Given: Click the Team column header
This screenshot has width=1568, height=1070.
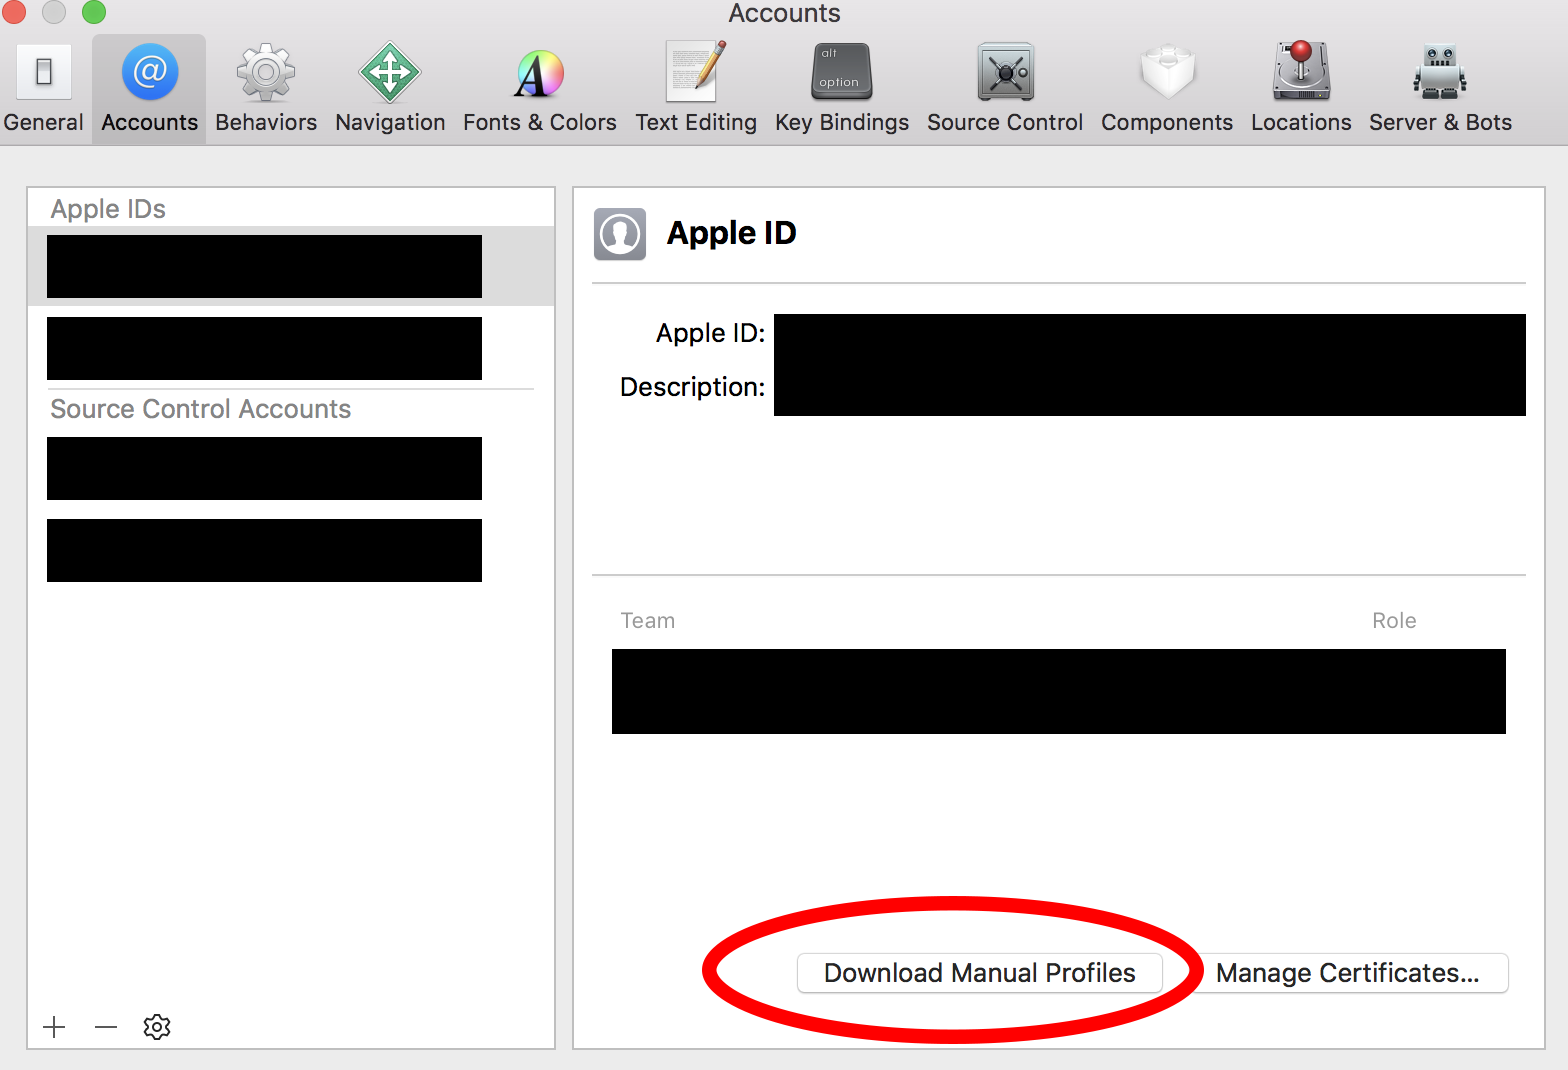Looking at the screenshot, I should click(648, 621).
